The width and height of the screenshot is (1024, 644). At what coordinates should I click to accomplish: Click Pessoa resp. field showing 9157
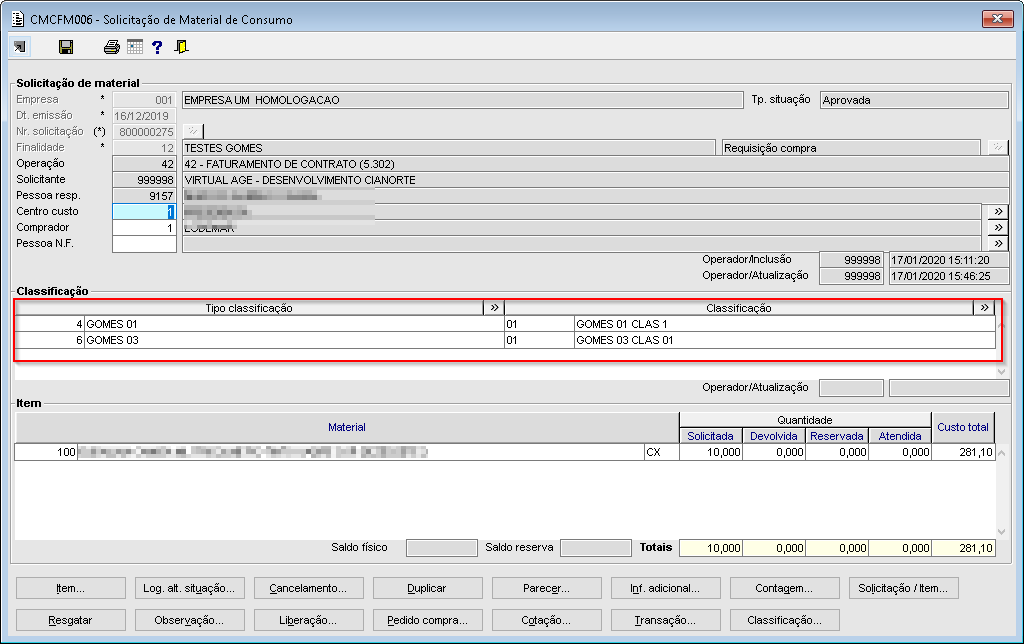coord(144,195)
